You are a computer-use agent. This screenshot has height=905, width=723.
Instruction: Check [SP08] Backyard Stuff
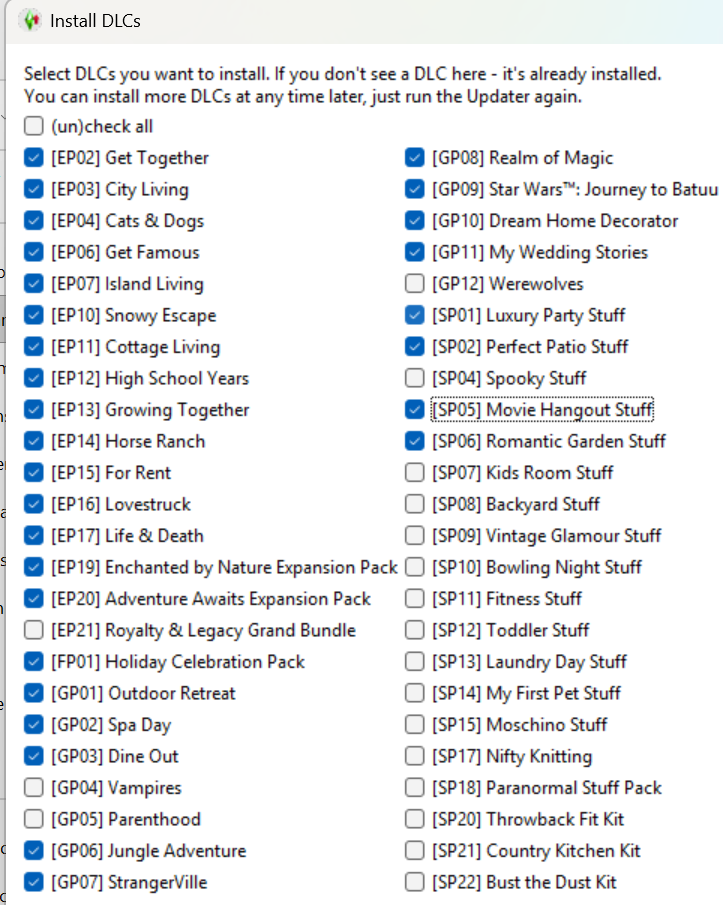click(x=414, y=504)
